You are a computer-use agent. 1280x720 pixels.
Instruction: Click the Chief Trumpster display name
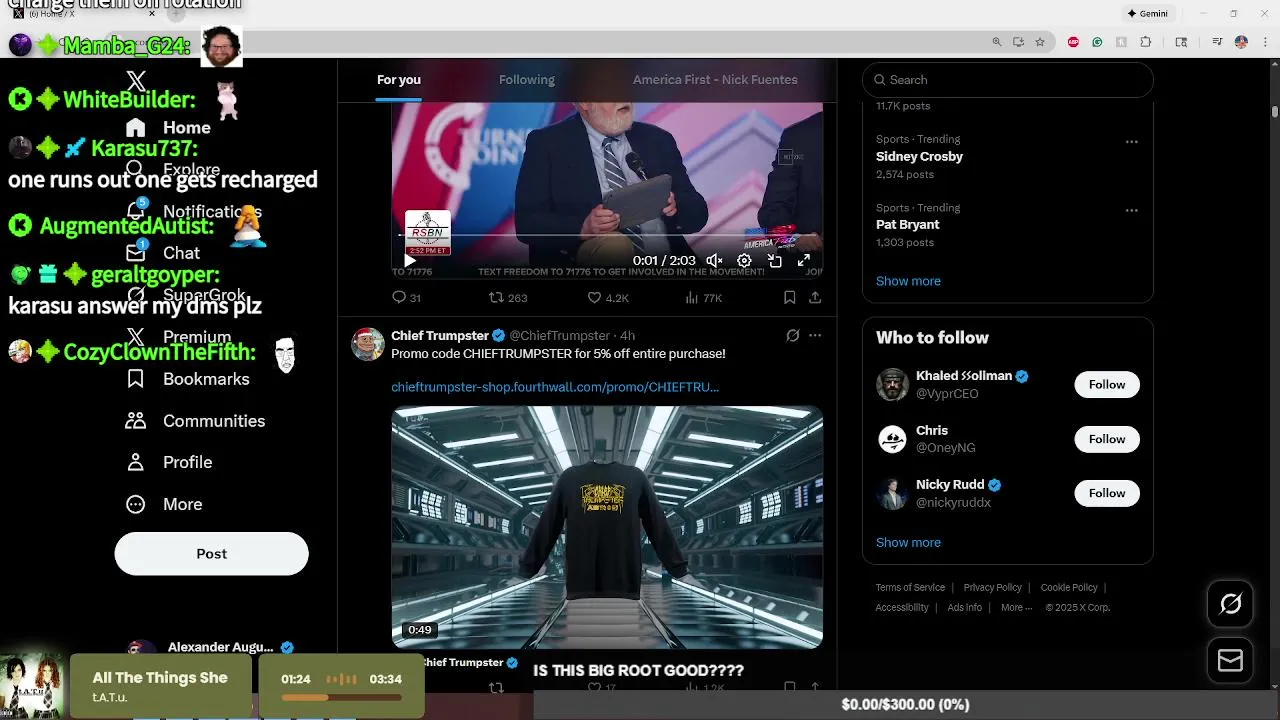pos(440,336)
